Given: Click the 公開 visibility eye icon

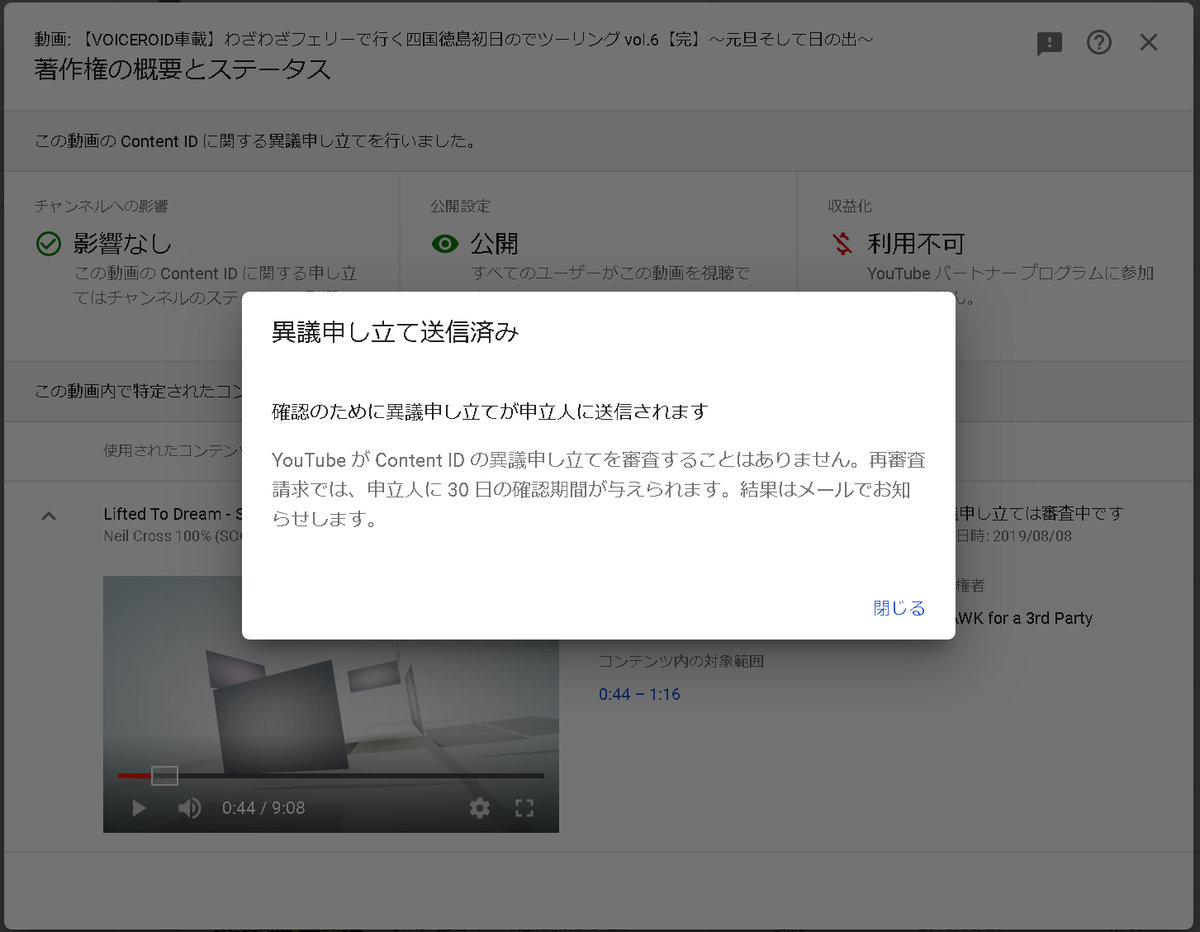Looking at the screenshot, I should tap(445, 244).
